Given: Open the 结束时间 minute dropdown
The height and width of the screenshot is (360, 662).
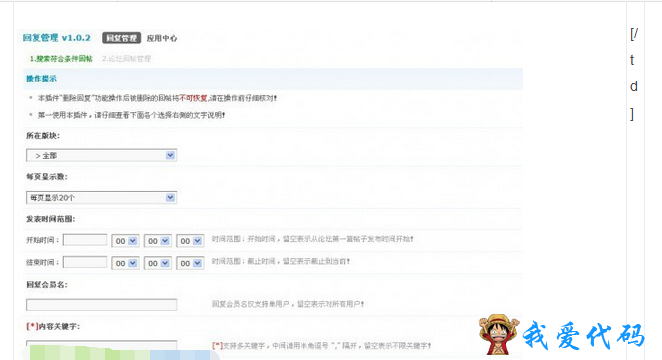Looking at the screenshot, I should [157, 263].
